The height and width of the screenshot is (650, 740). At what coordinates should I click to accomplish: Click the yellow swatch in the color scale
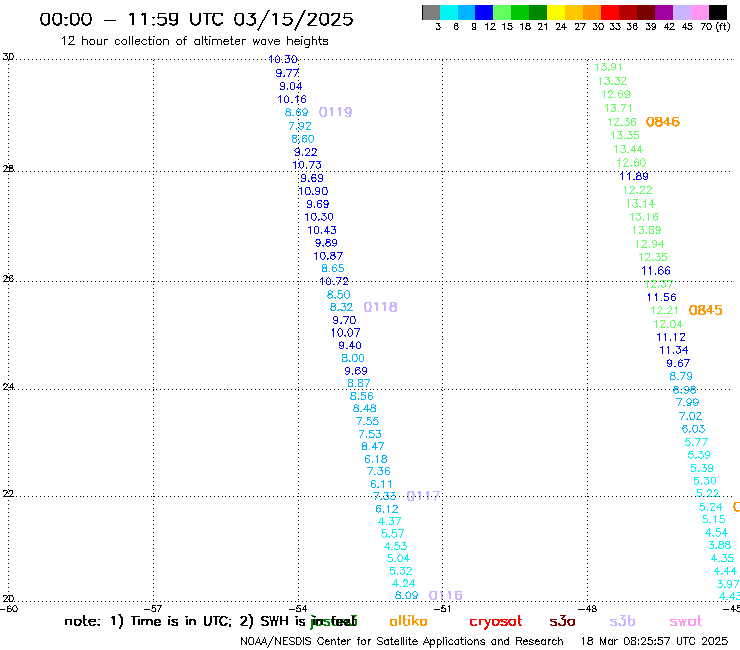click(x=556, y=12)
